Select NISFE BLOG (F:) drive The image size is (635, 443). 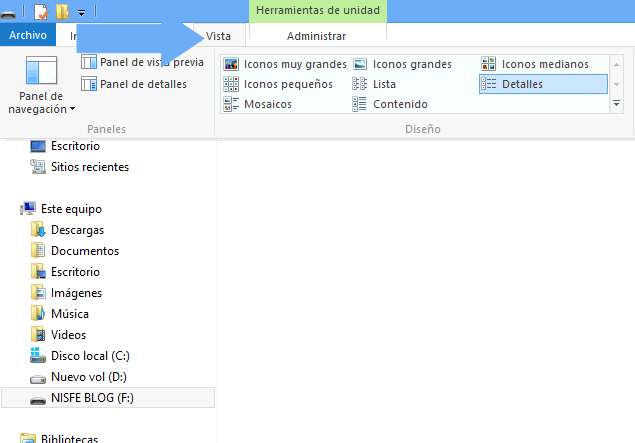pyautogui.click(x=108, y=398)
